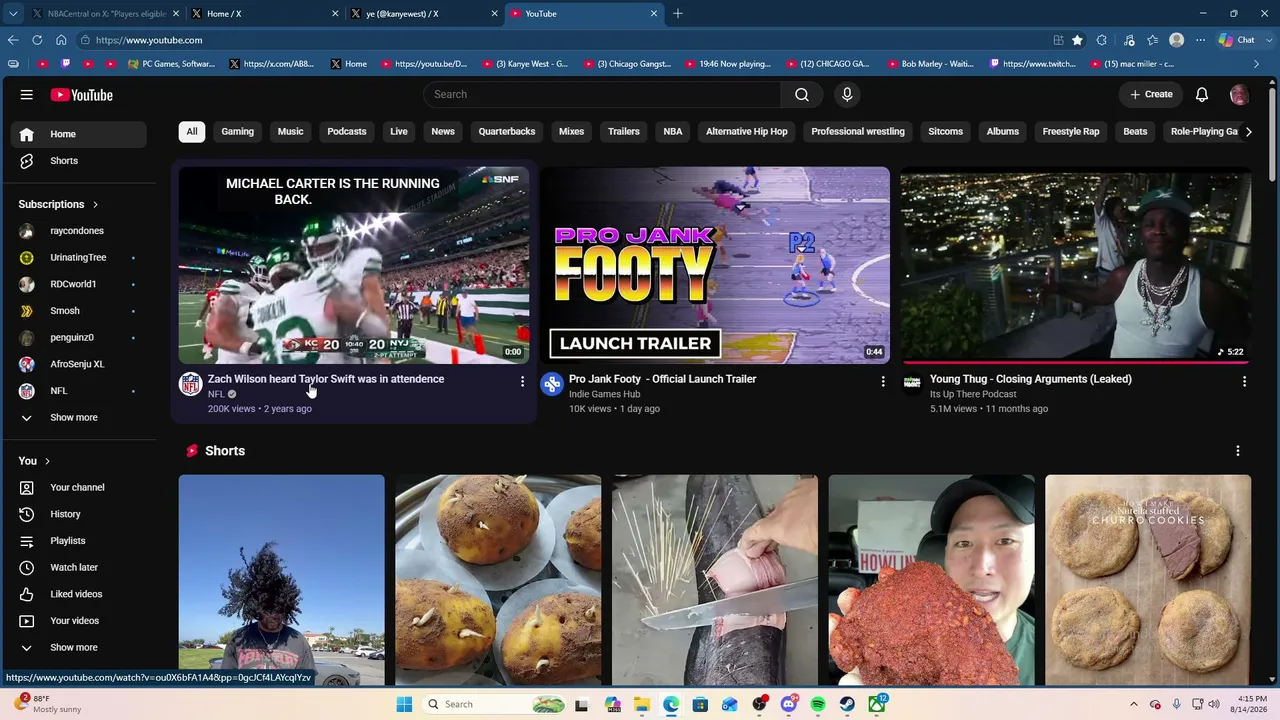1280x720 pixels.
Task: Click the NFL channel avatar beside Zach Wilson video
Action: point(191,384)
